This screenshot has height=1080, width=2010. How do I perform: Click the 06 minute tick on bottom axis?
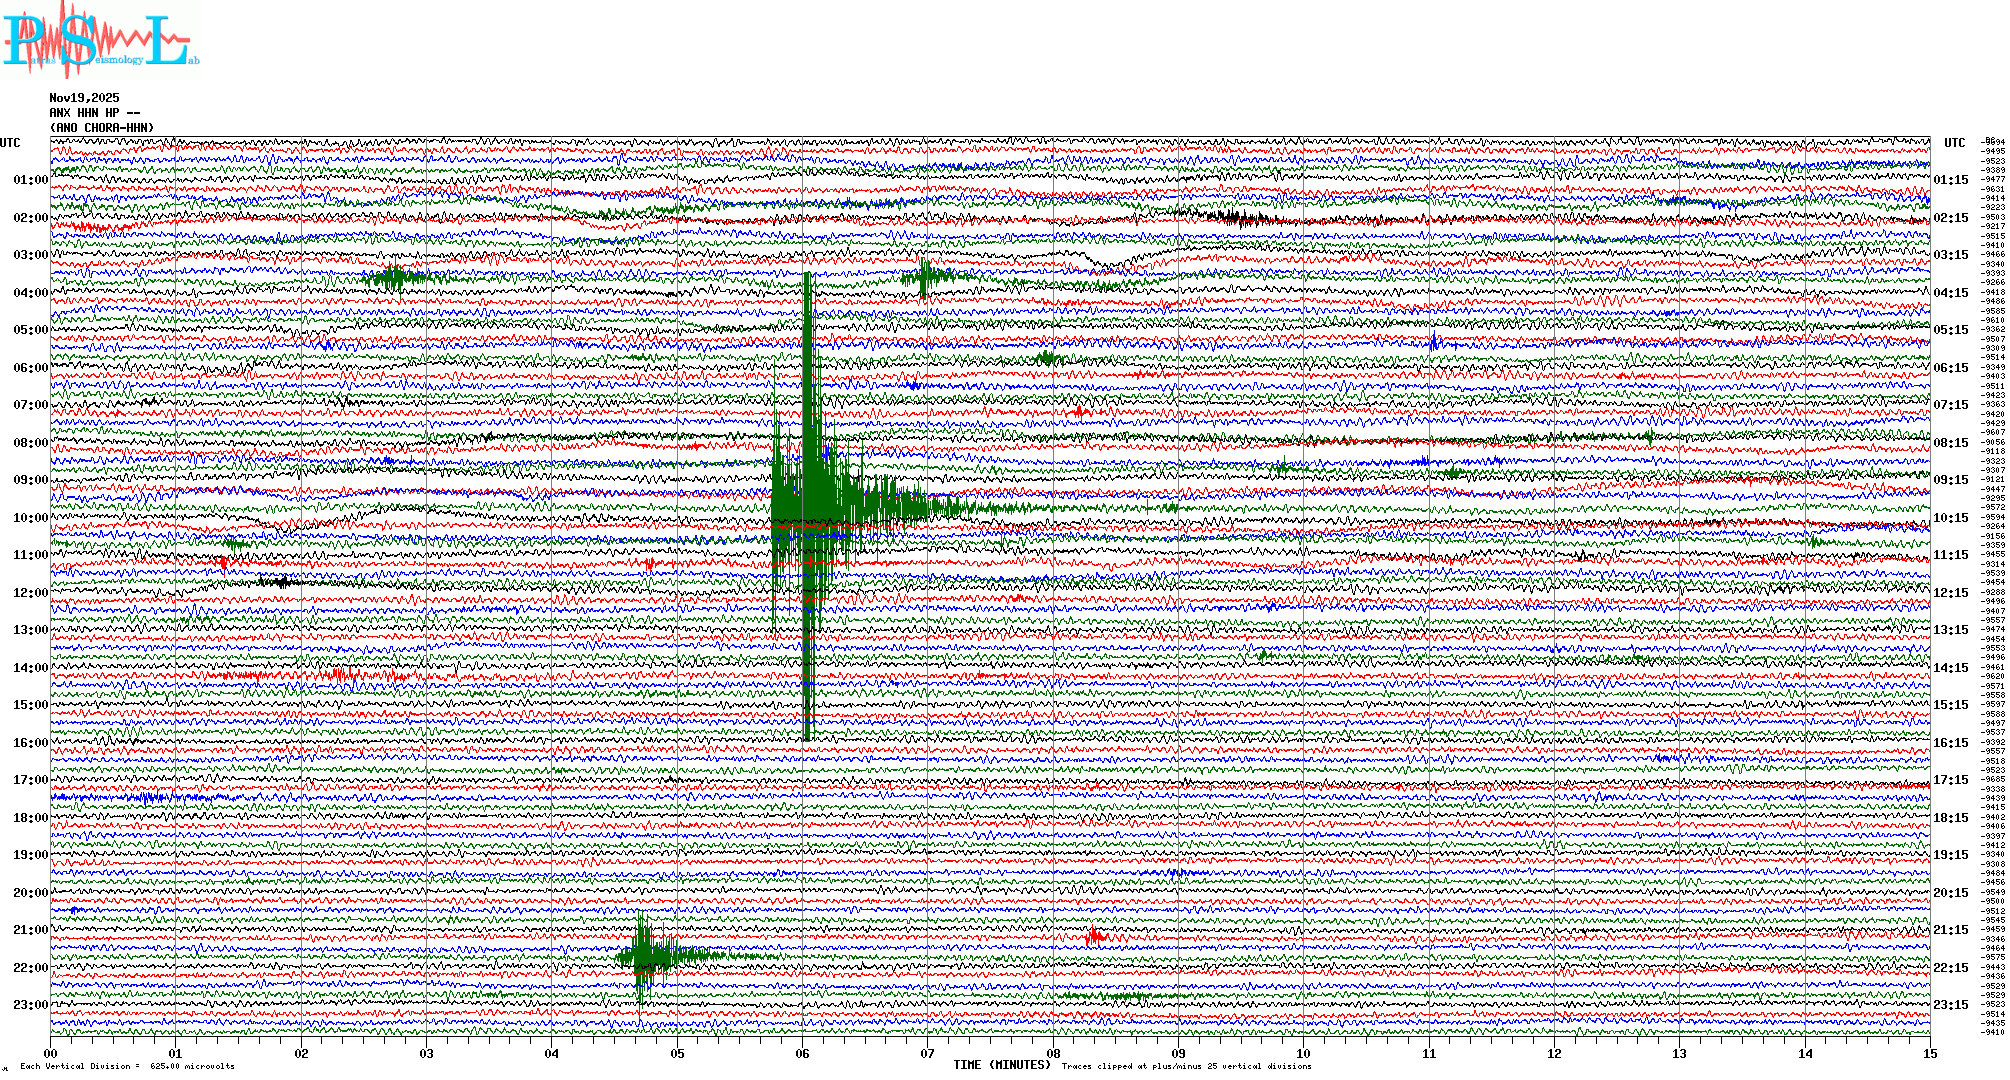[802, 1054]
